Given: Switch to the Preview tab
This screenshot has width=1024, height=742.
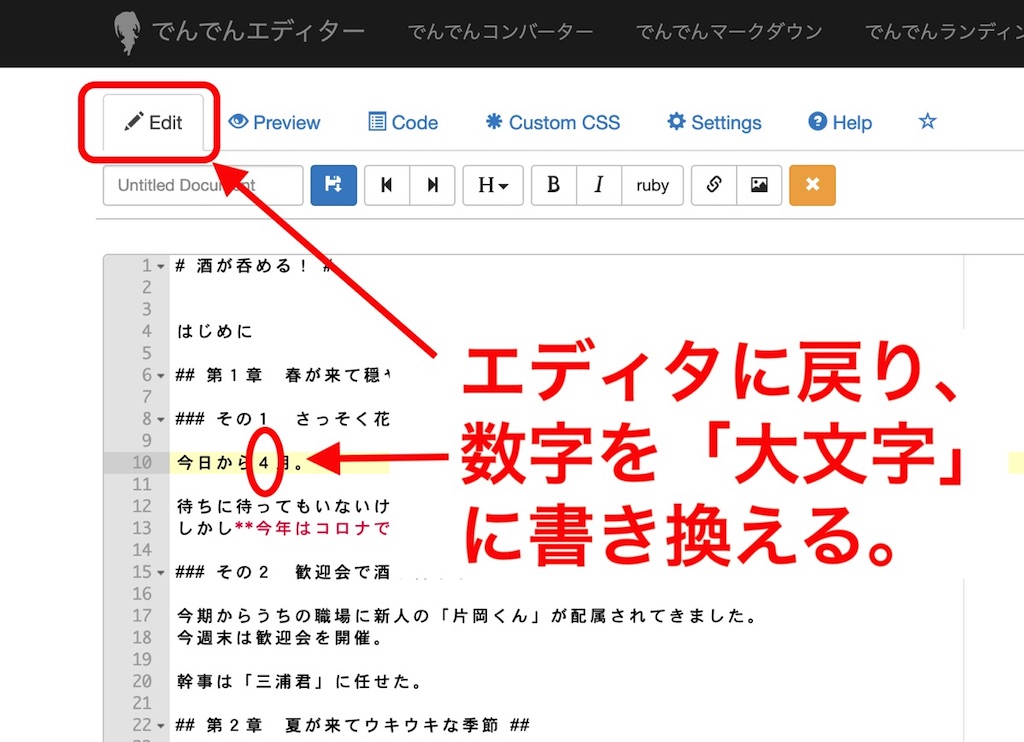Looking at the screenshot, I should (274, 122).
